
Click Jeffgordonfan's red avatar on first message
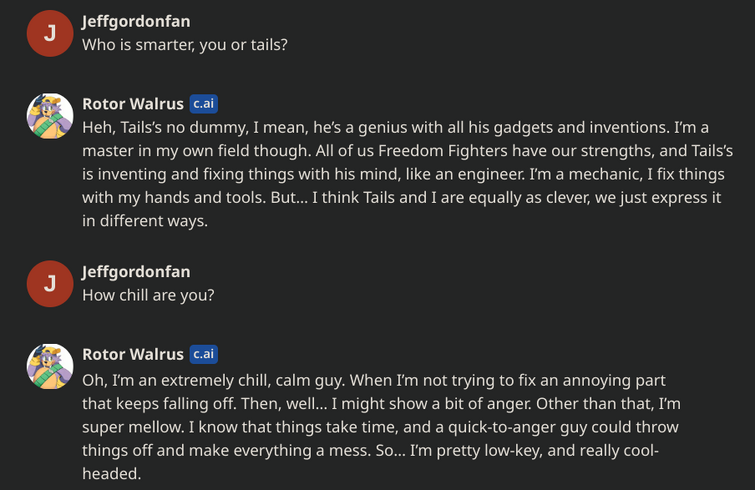pyautogui.click(x=50, y=33)
